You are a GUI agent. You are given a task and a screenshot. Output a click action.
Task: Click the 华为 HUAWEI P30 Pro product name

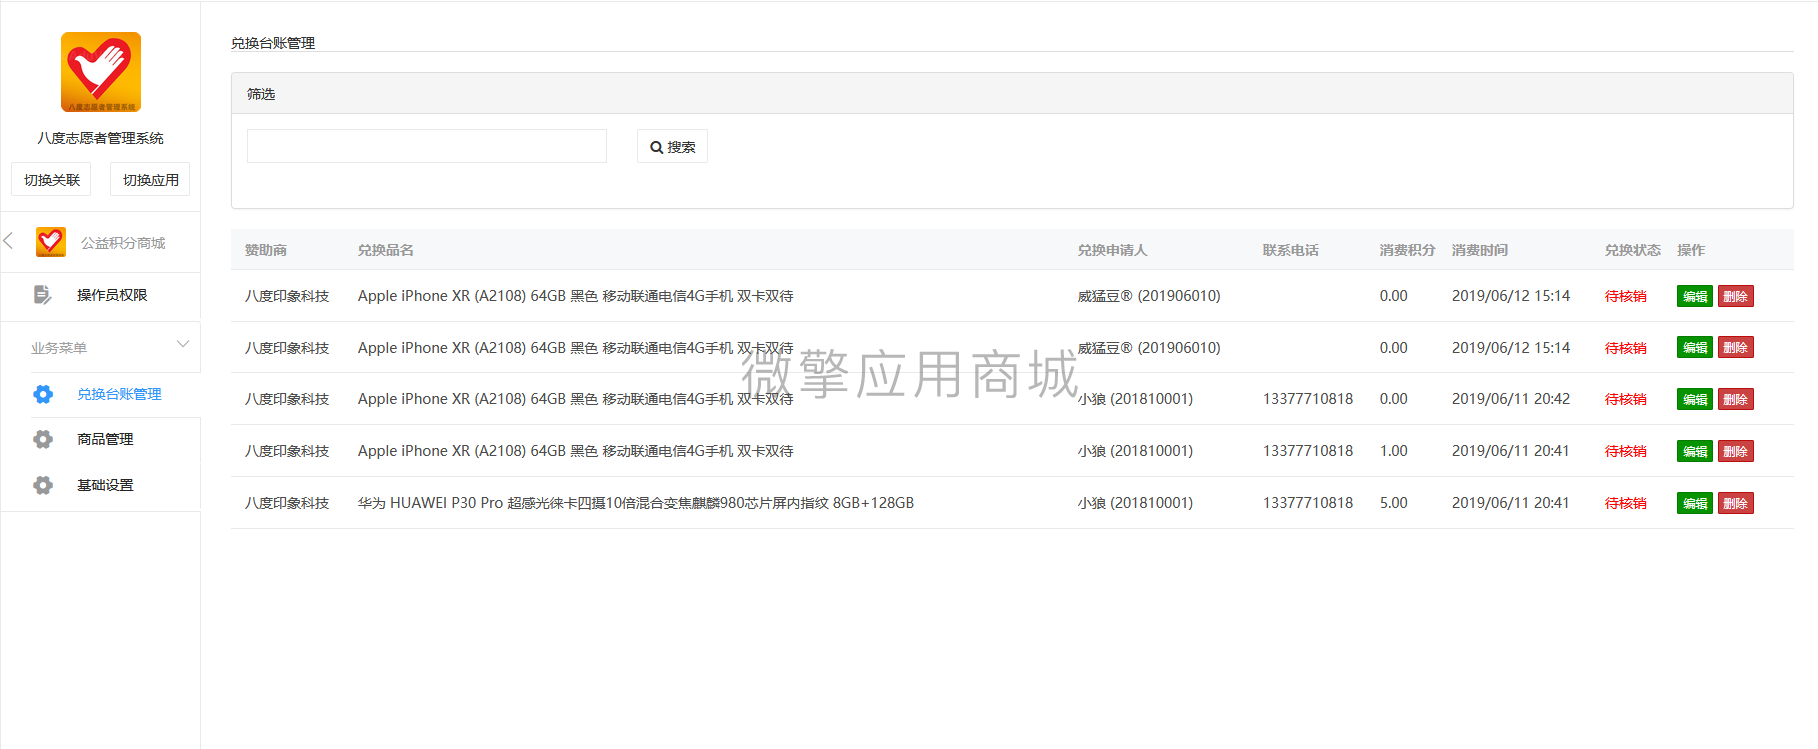pyautogui.click(x=636, y=503)
